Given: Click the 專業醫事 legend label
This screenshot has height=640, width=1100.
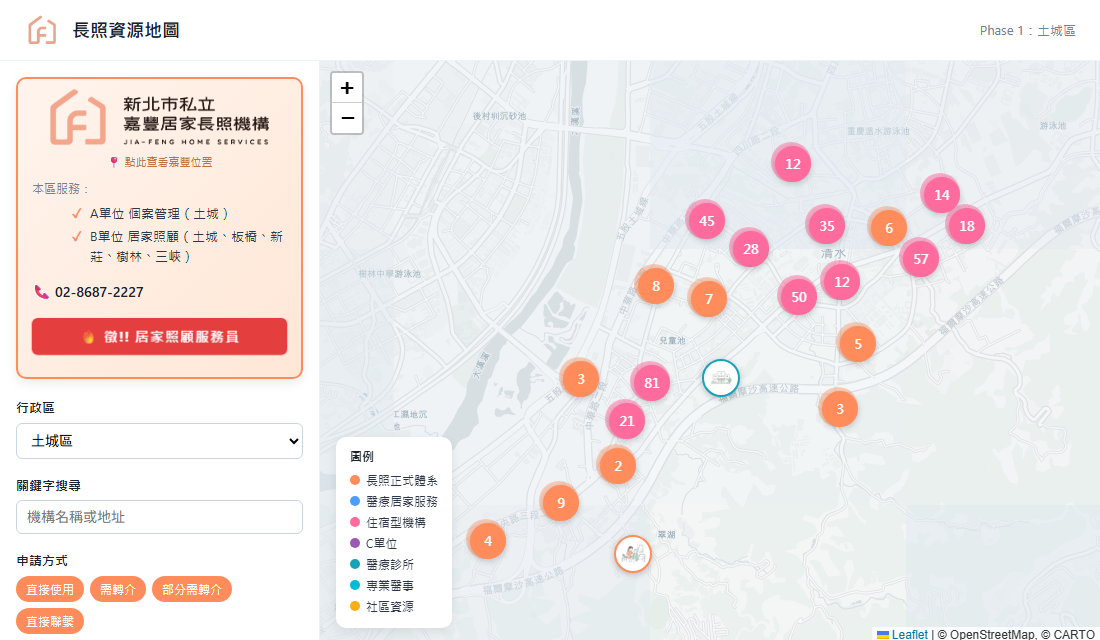Looking at the screenshot, I should 390,585.
